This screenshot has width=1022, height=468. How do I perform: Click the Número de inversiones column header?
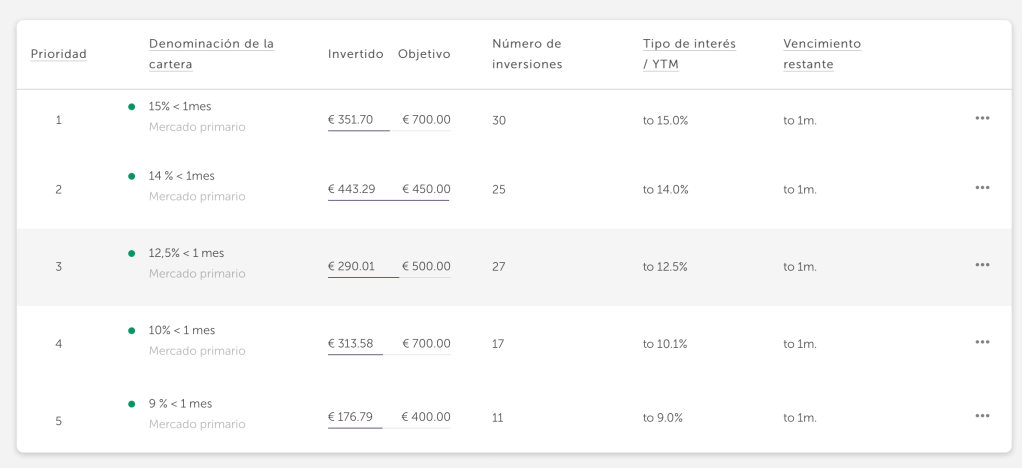526,54
